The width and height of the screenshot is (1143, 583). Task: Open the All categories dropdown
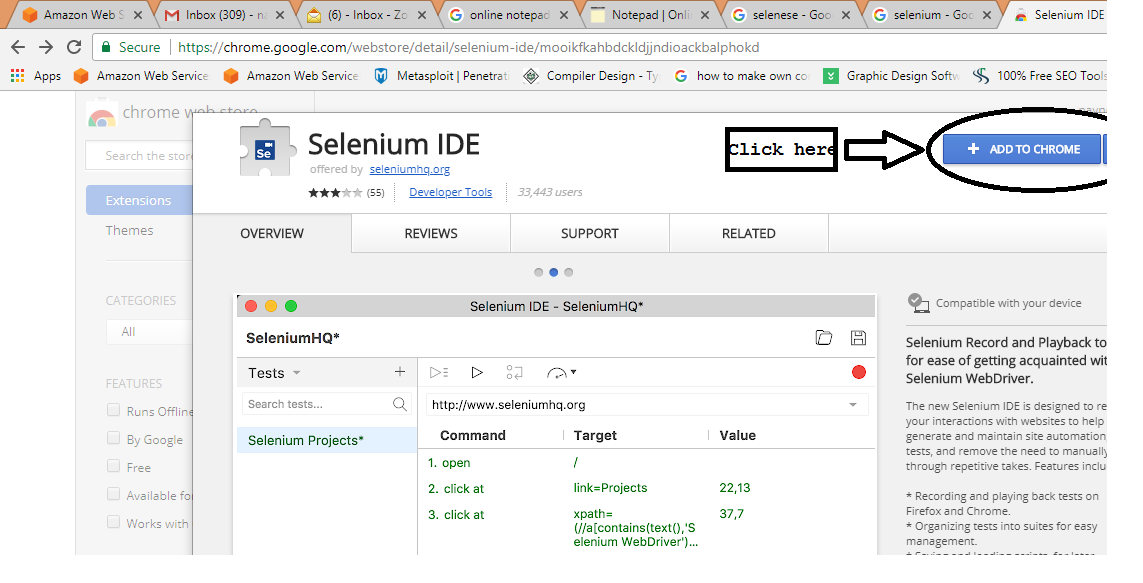coord(149,332)
